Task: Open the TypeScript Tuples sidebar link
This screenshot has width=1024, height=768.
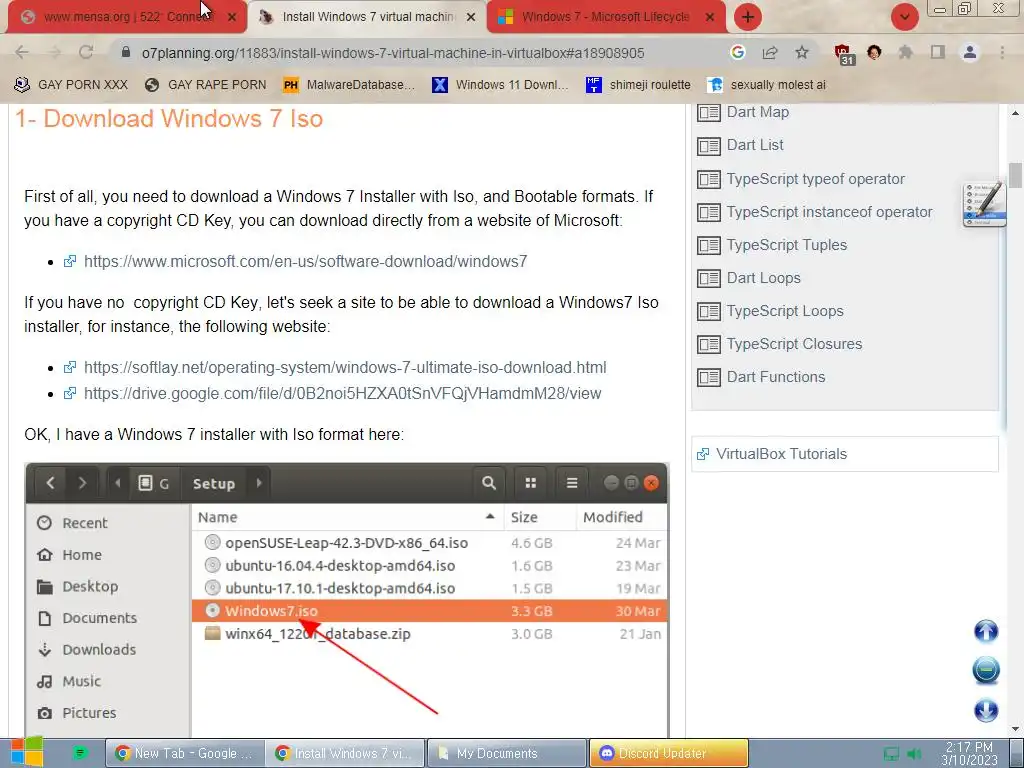Action: coord(786,245)
